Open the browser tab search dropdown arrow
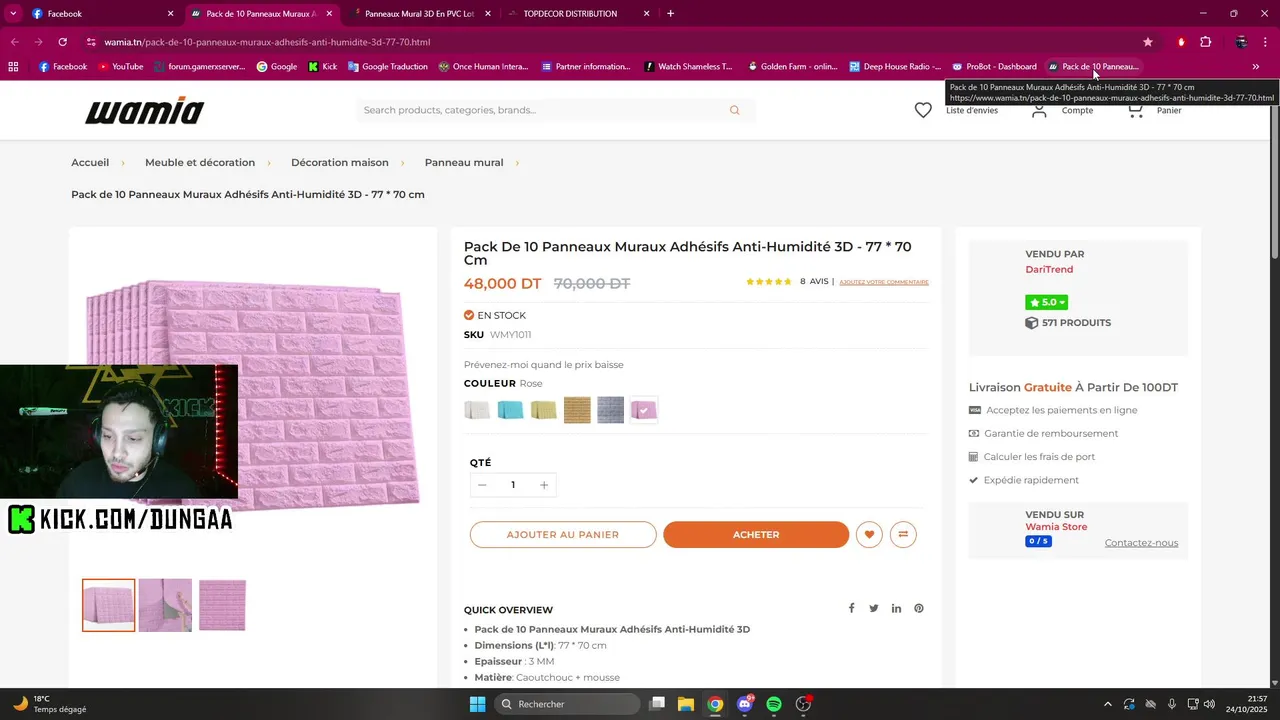1280x720 pixels. coord(13,14)
